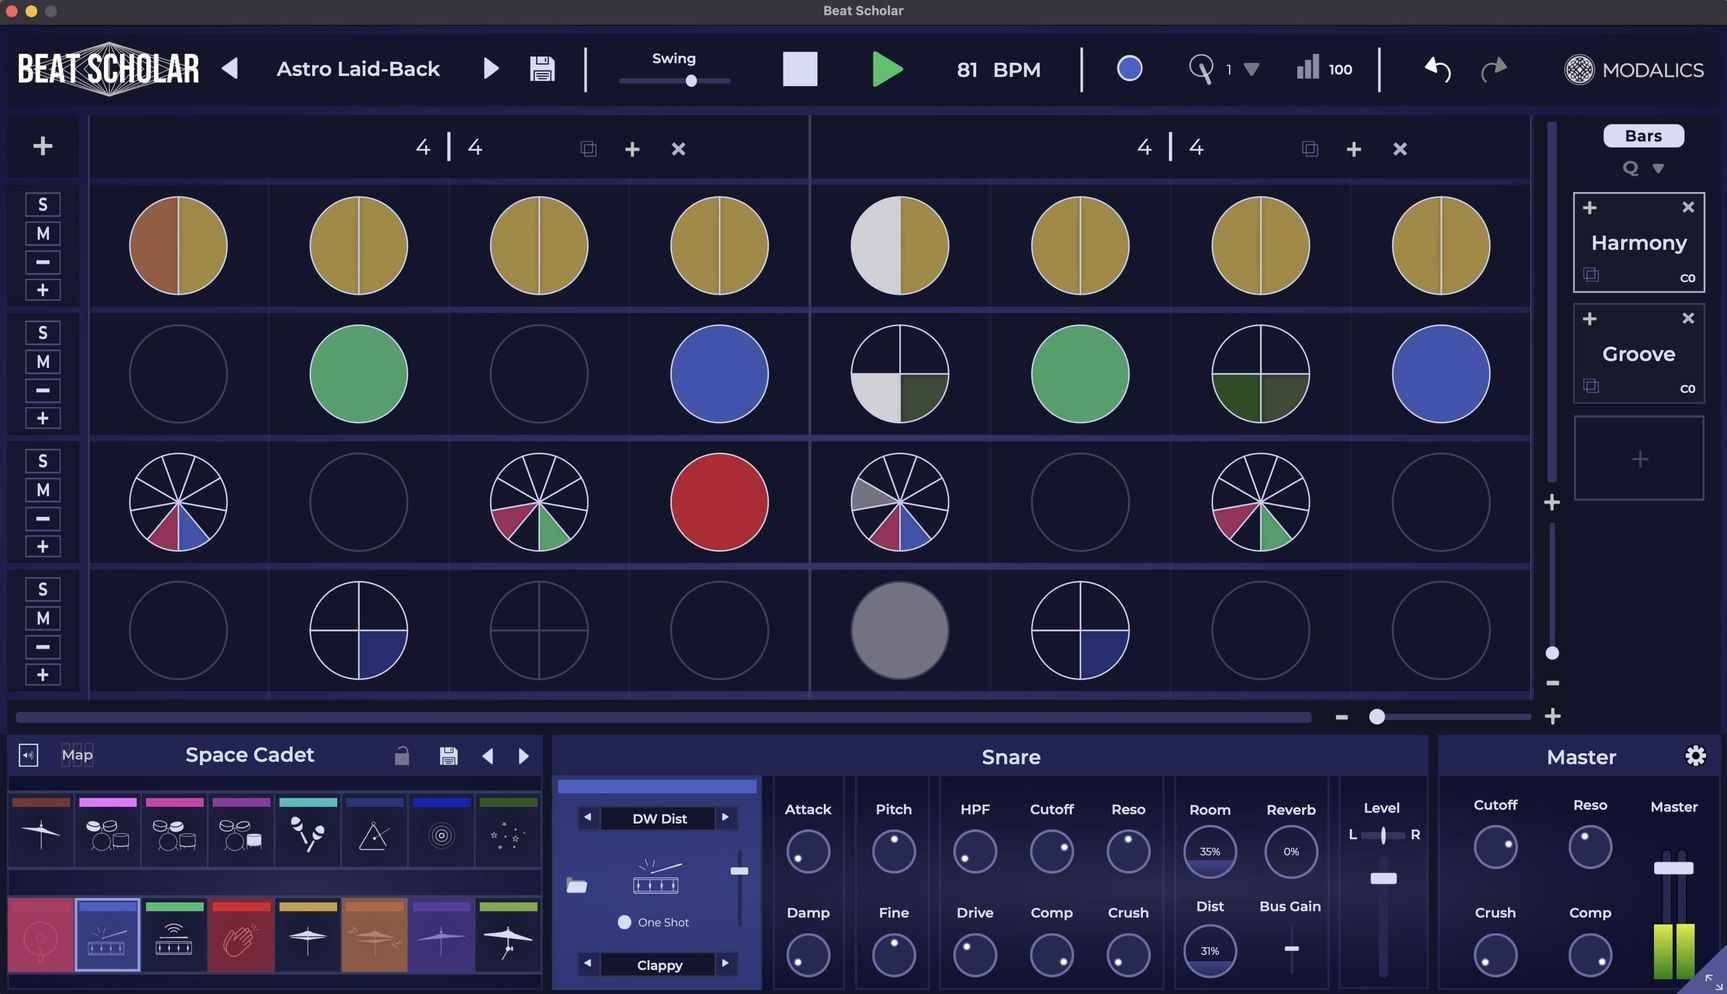Toggle the kit lock icon
This screenshot has height=994, width=1727.
pyautogui.click(x=402, y=756)
